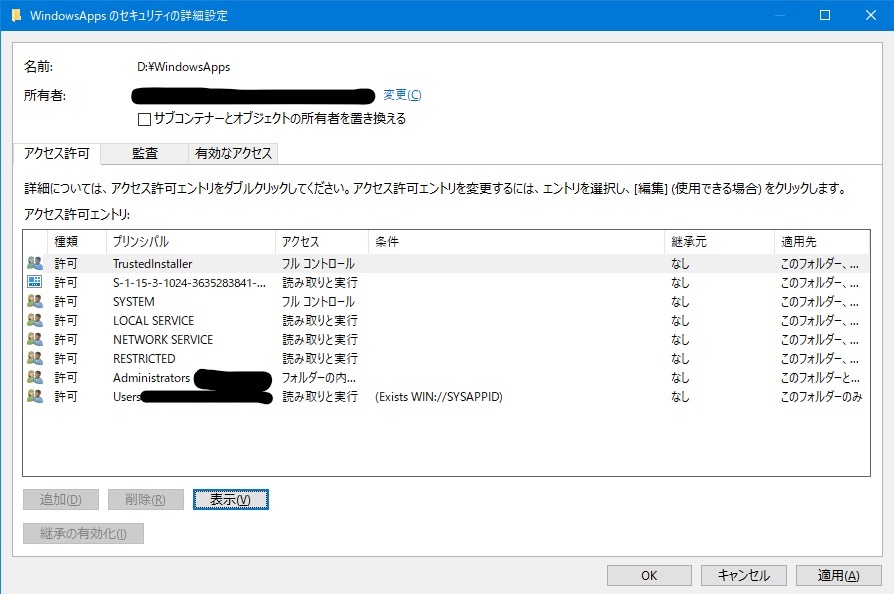Open the 監査 tab
This screenshot has width=894, height=594.
[145, 153]
